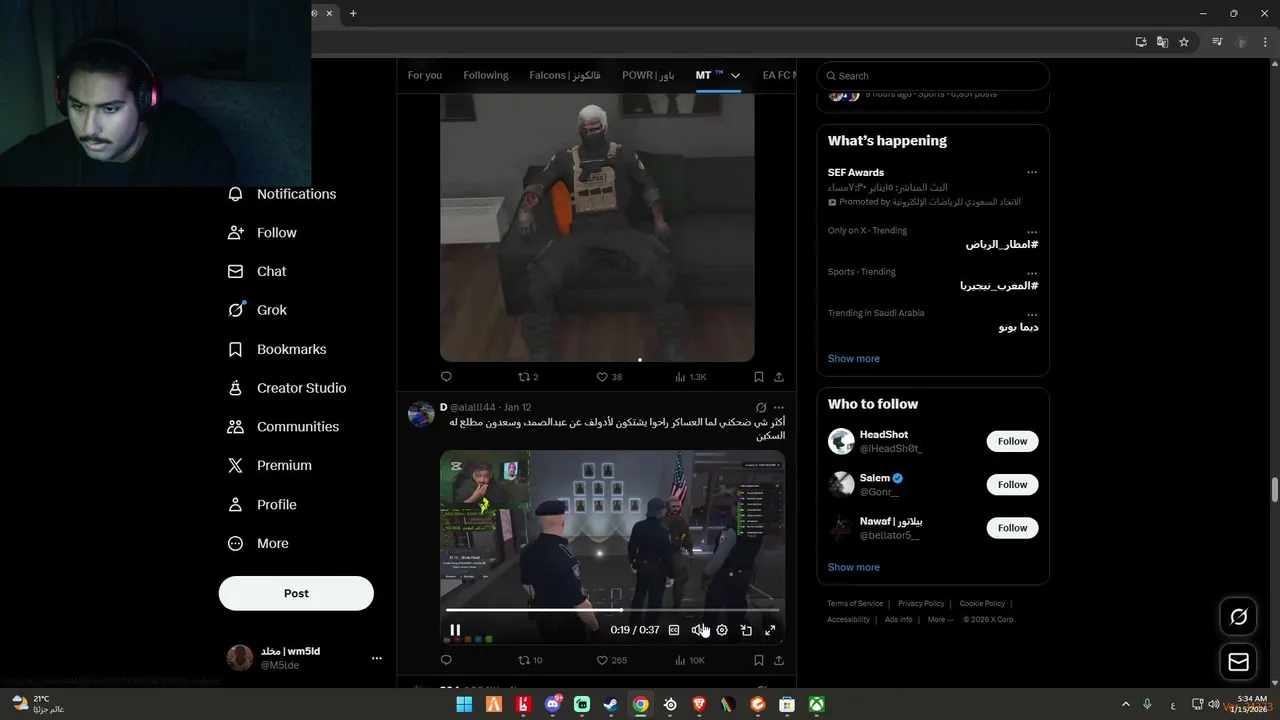Screen dimensions: 1280x720
Task: Open floating Grok button at bottom right
Action: coord(1238,617)
